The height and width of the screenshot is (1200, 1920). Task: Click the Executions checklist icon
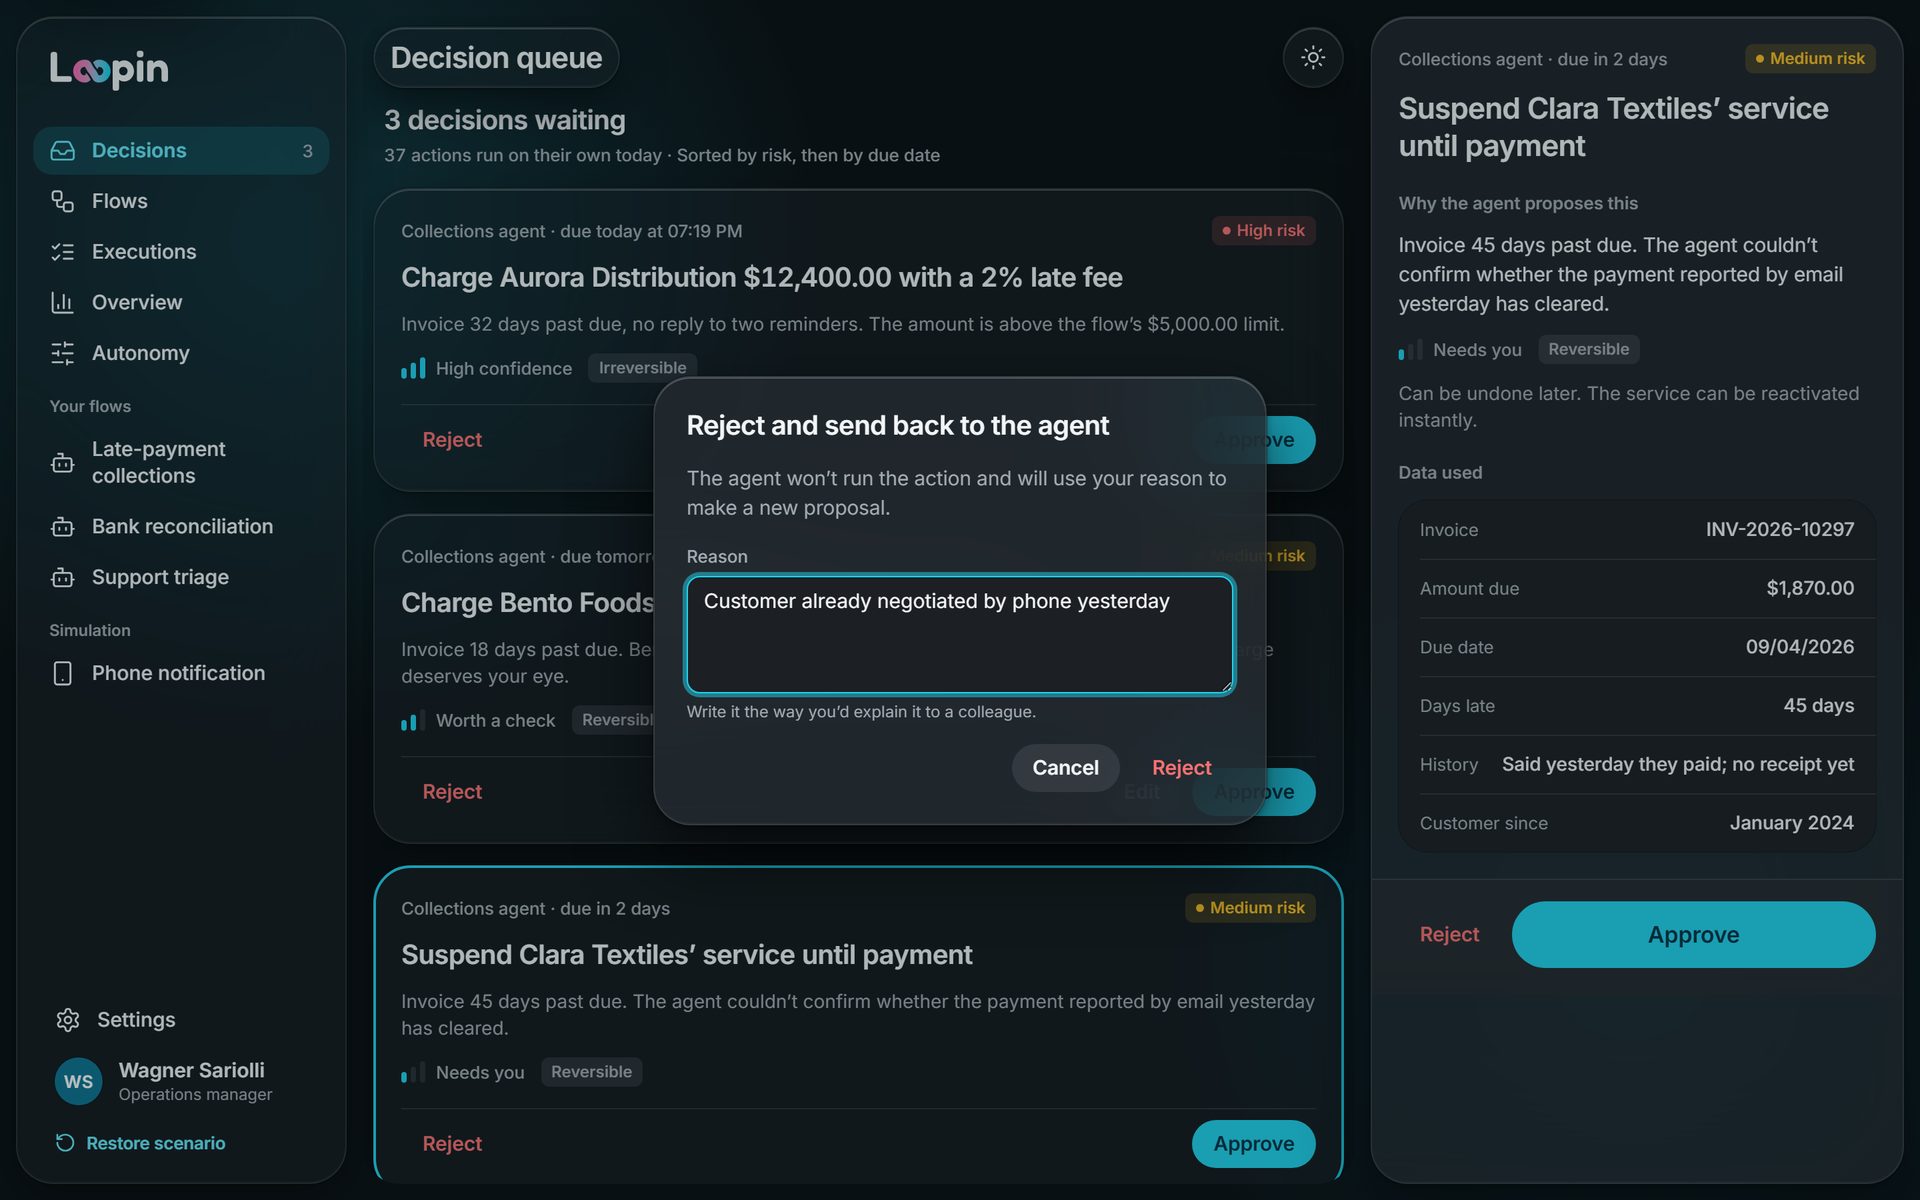(63, 252)
